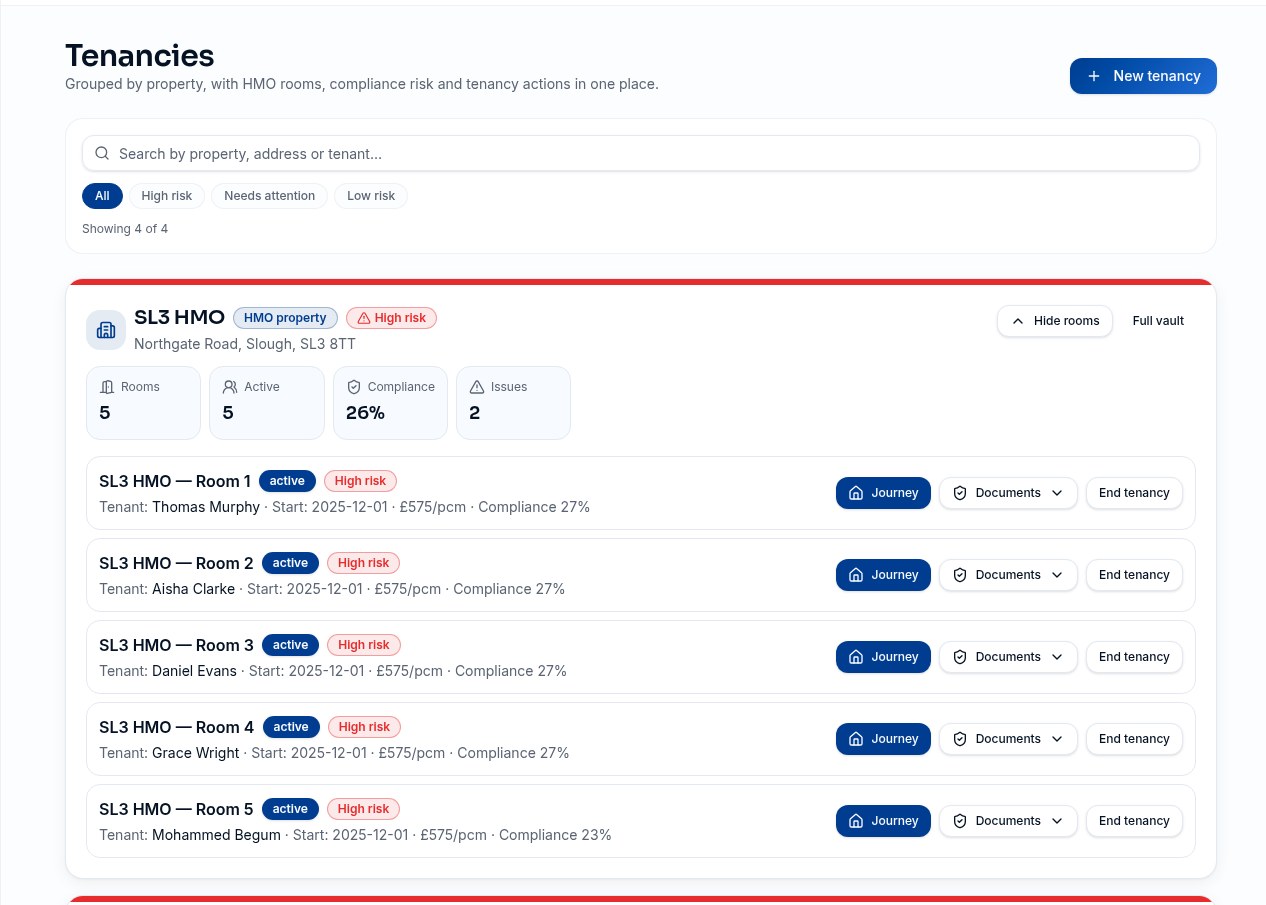End tenancy for Room 3 Daniel Evans
The height and width of the screenshot is (905, 1266).
[1134, 657]
